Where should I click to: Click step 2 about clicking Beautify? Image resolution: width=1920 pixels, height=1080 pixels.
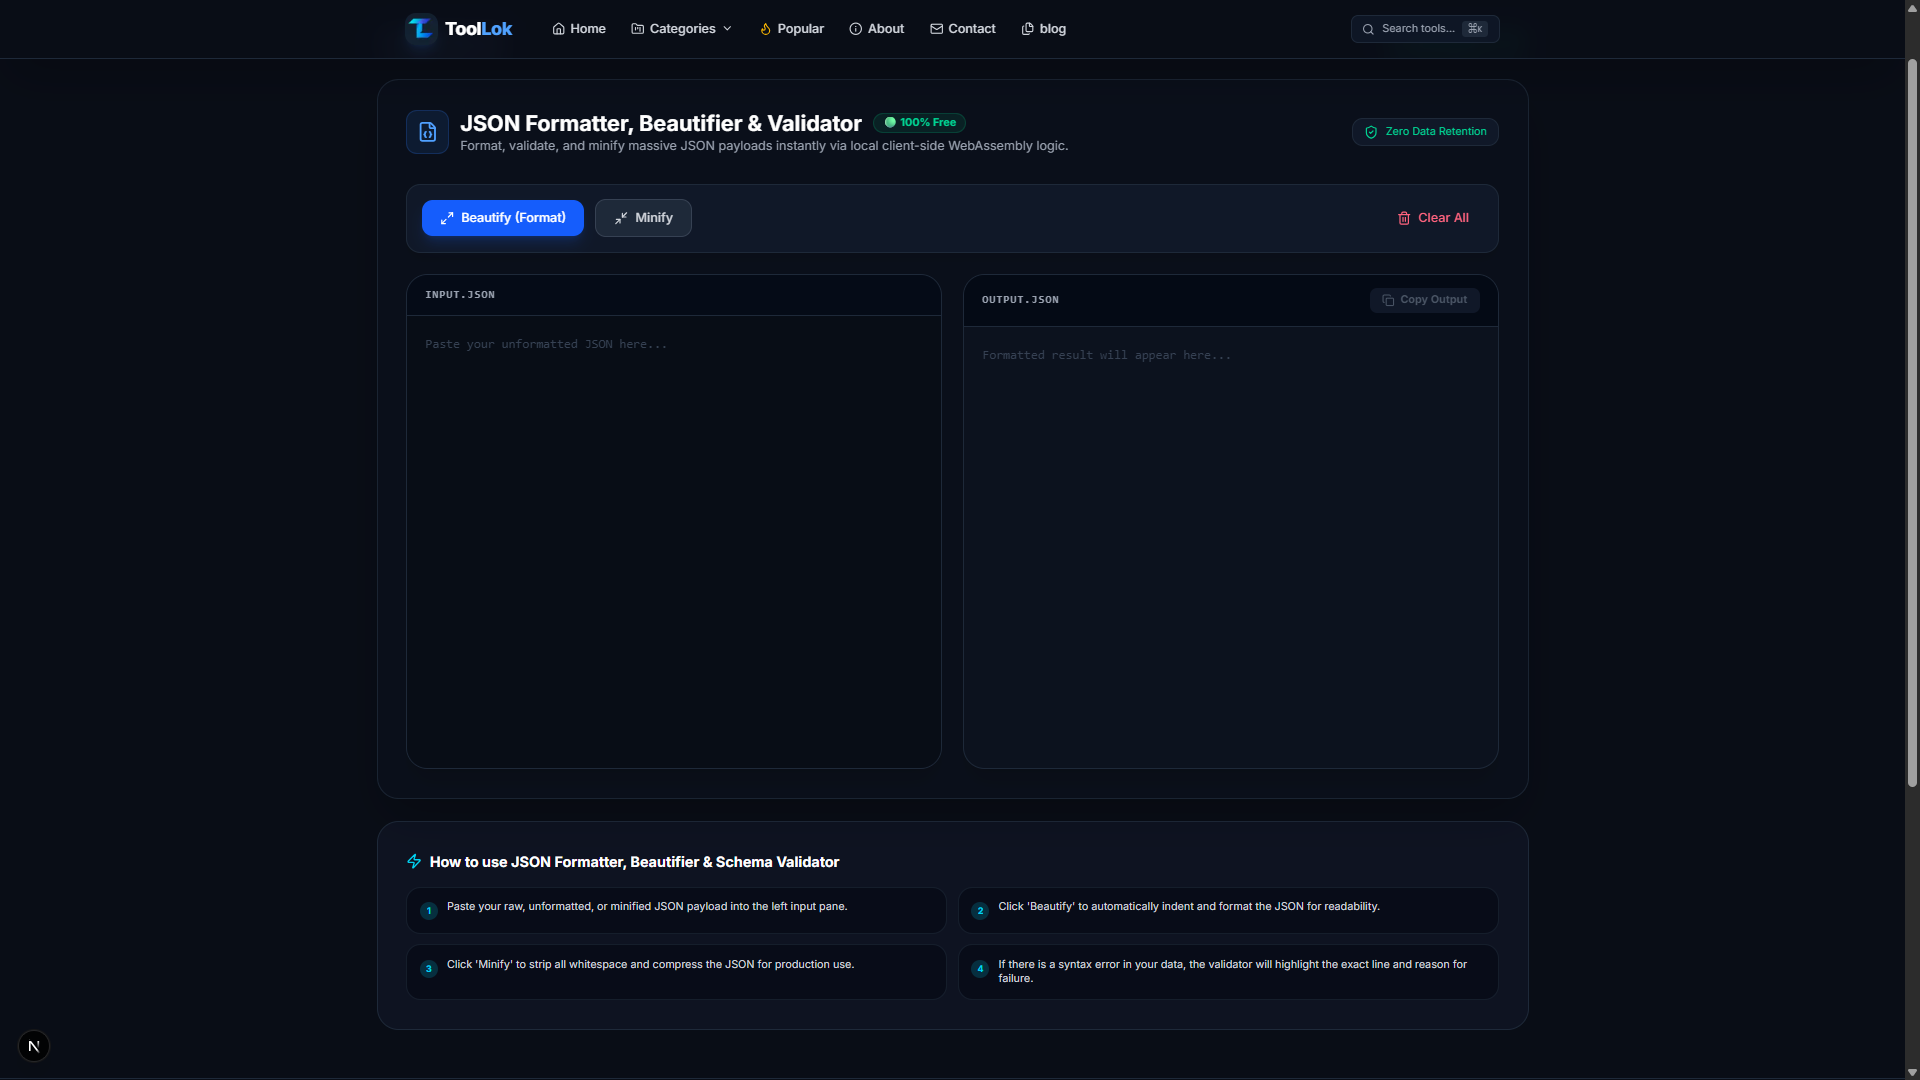click(1228, 910)
